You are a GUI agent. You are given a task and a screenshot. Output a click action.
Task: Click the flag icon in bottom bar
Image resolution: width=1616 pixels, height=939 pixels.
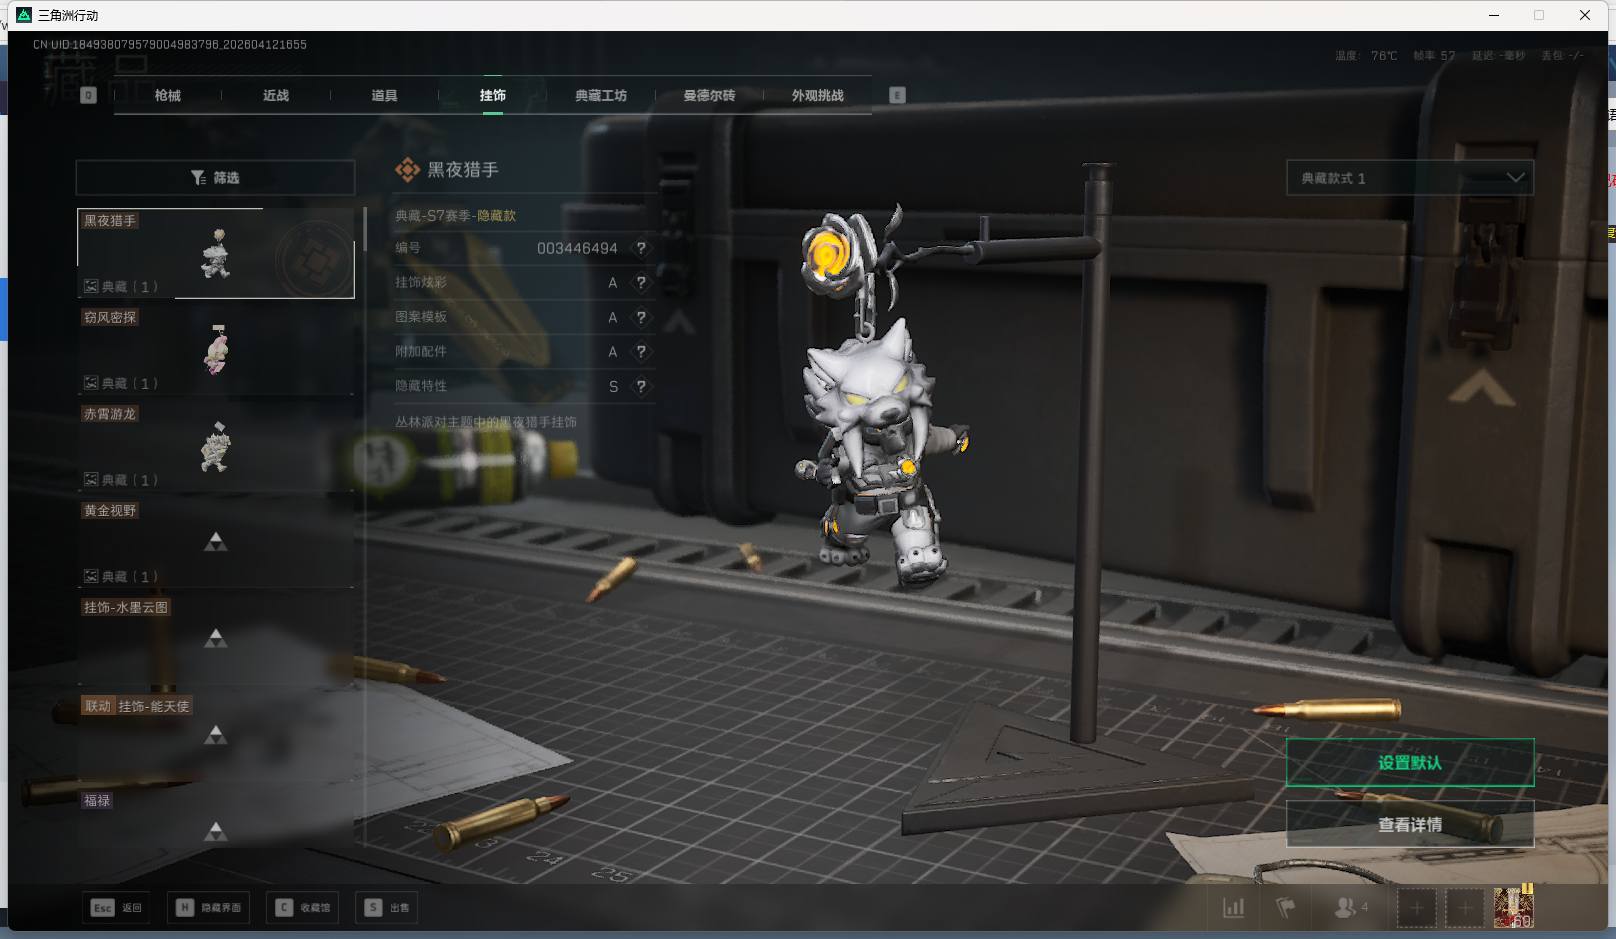[1285, 908]
